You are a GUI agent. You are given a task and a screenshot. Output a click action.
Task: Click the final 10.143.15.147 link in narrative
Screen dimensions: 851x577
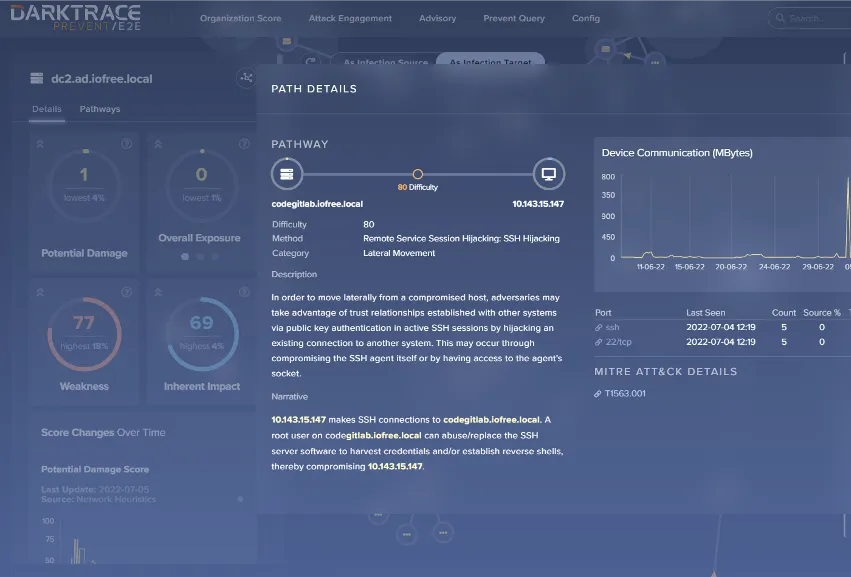click(395, 466)
